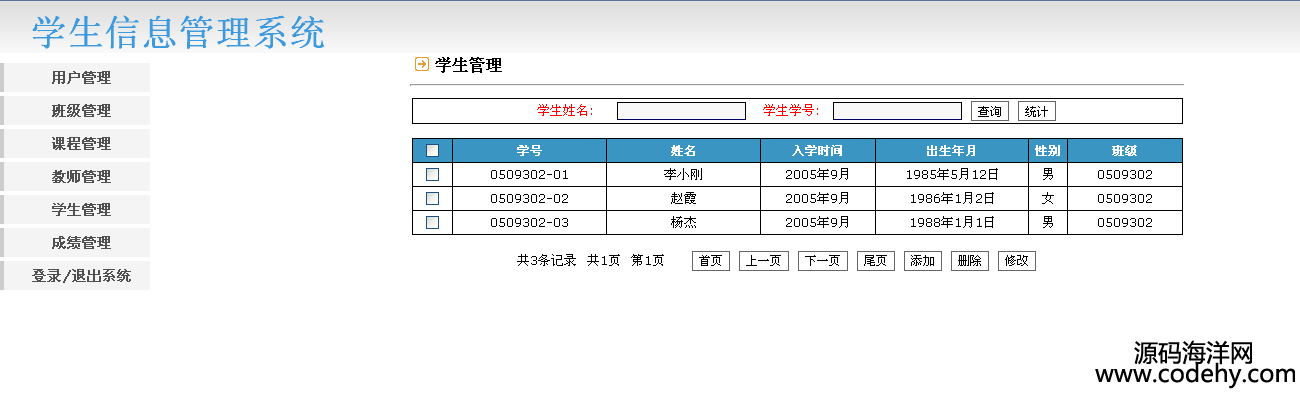1300x394 pixels.
Task: Click the 出生年月 column header
Action: pyautogui.click(x=952, y=151)
